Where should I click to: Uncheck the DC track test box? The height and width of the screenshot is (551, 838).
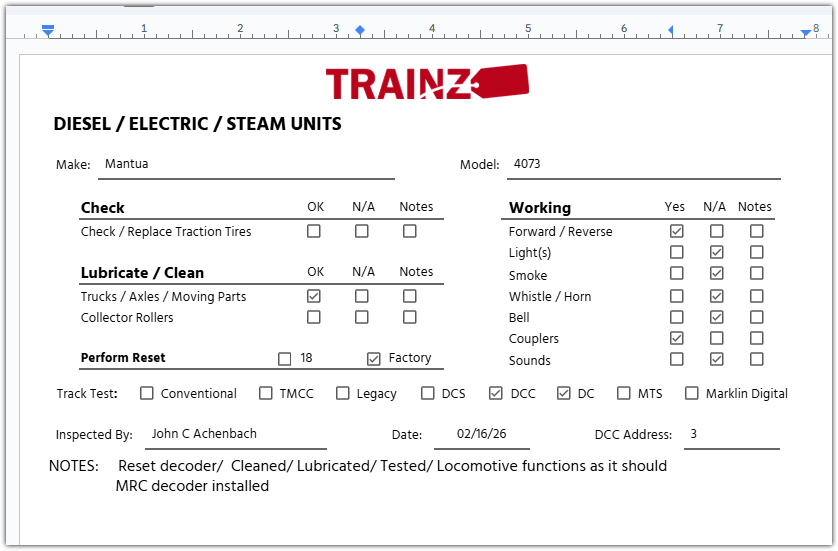click(564, 393)
